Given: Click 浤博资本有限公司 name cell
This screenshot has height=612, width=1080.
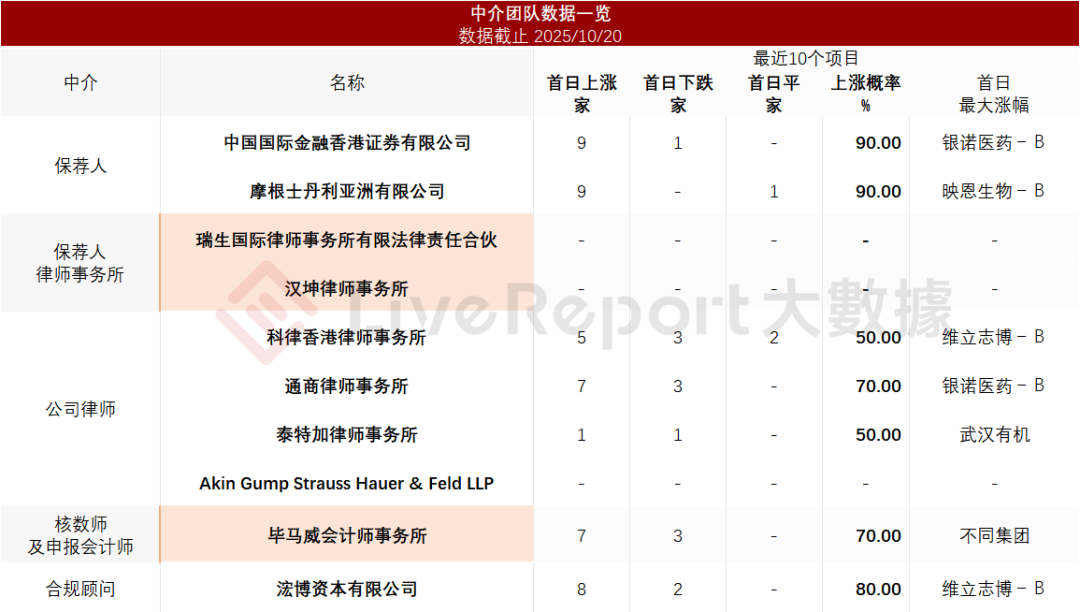Looking at the screenshot, I should [x=346, y=589].
